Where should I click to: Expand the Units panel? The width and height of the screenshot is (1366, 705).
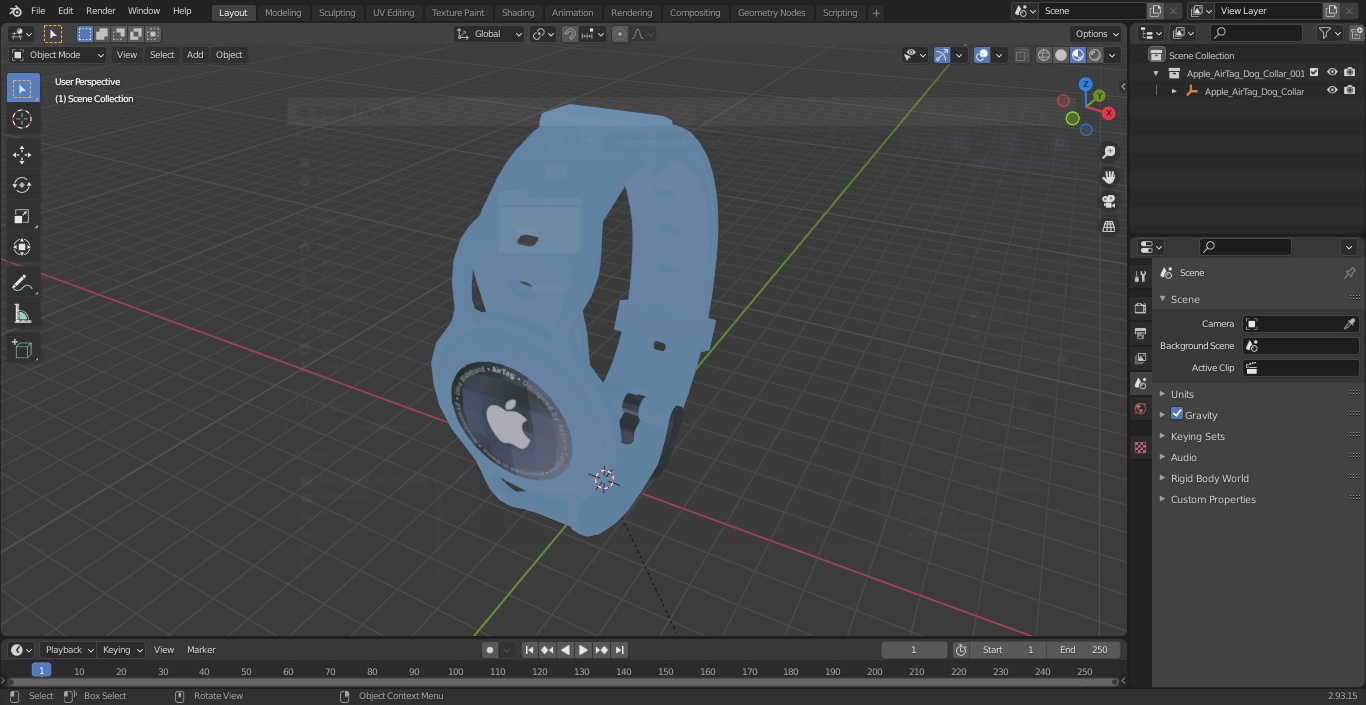point(1182,394)
